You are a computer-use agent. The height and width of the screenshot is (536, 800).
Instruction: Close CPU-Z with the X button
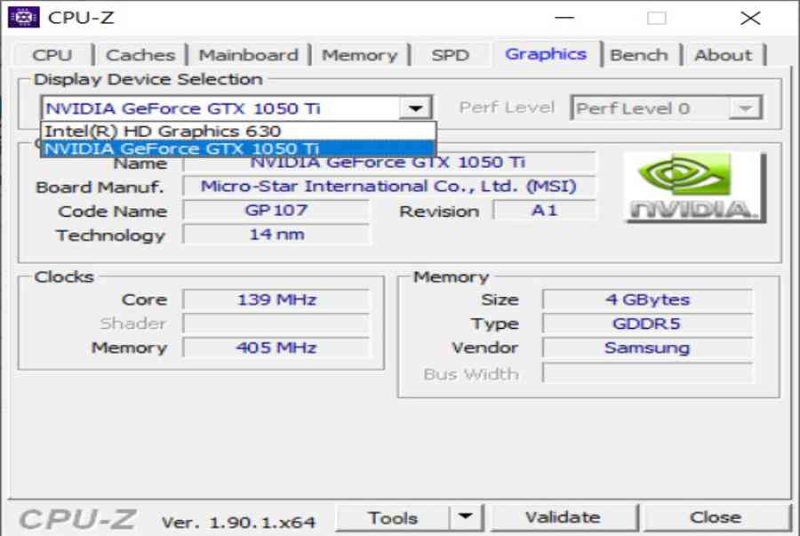750,18
